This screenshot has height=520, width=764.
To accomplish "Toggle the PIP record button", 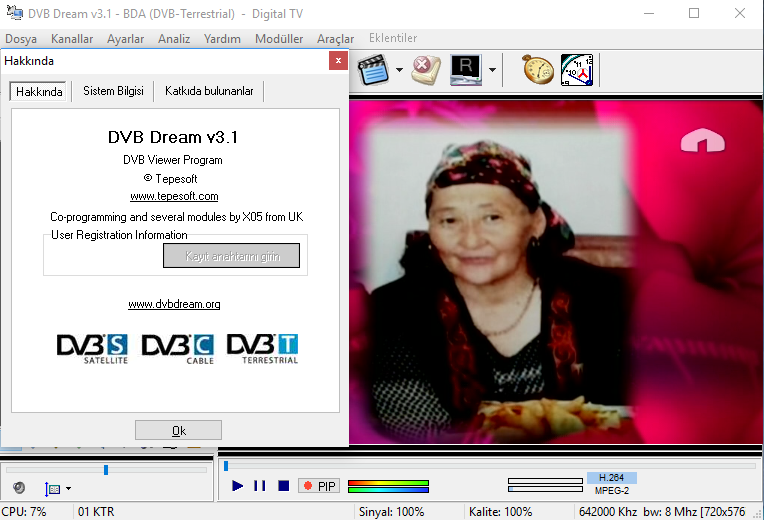I will click(x=319, y=486).
